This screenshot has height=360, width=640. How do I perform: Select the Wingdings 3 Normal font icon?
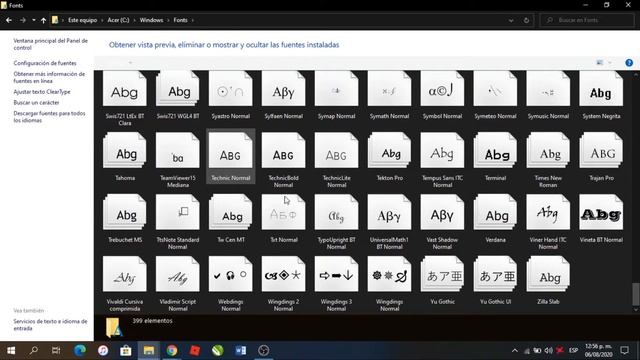pyautogui.click(x=336, y=274)
